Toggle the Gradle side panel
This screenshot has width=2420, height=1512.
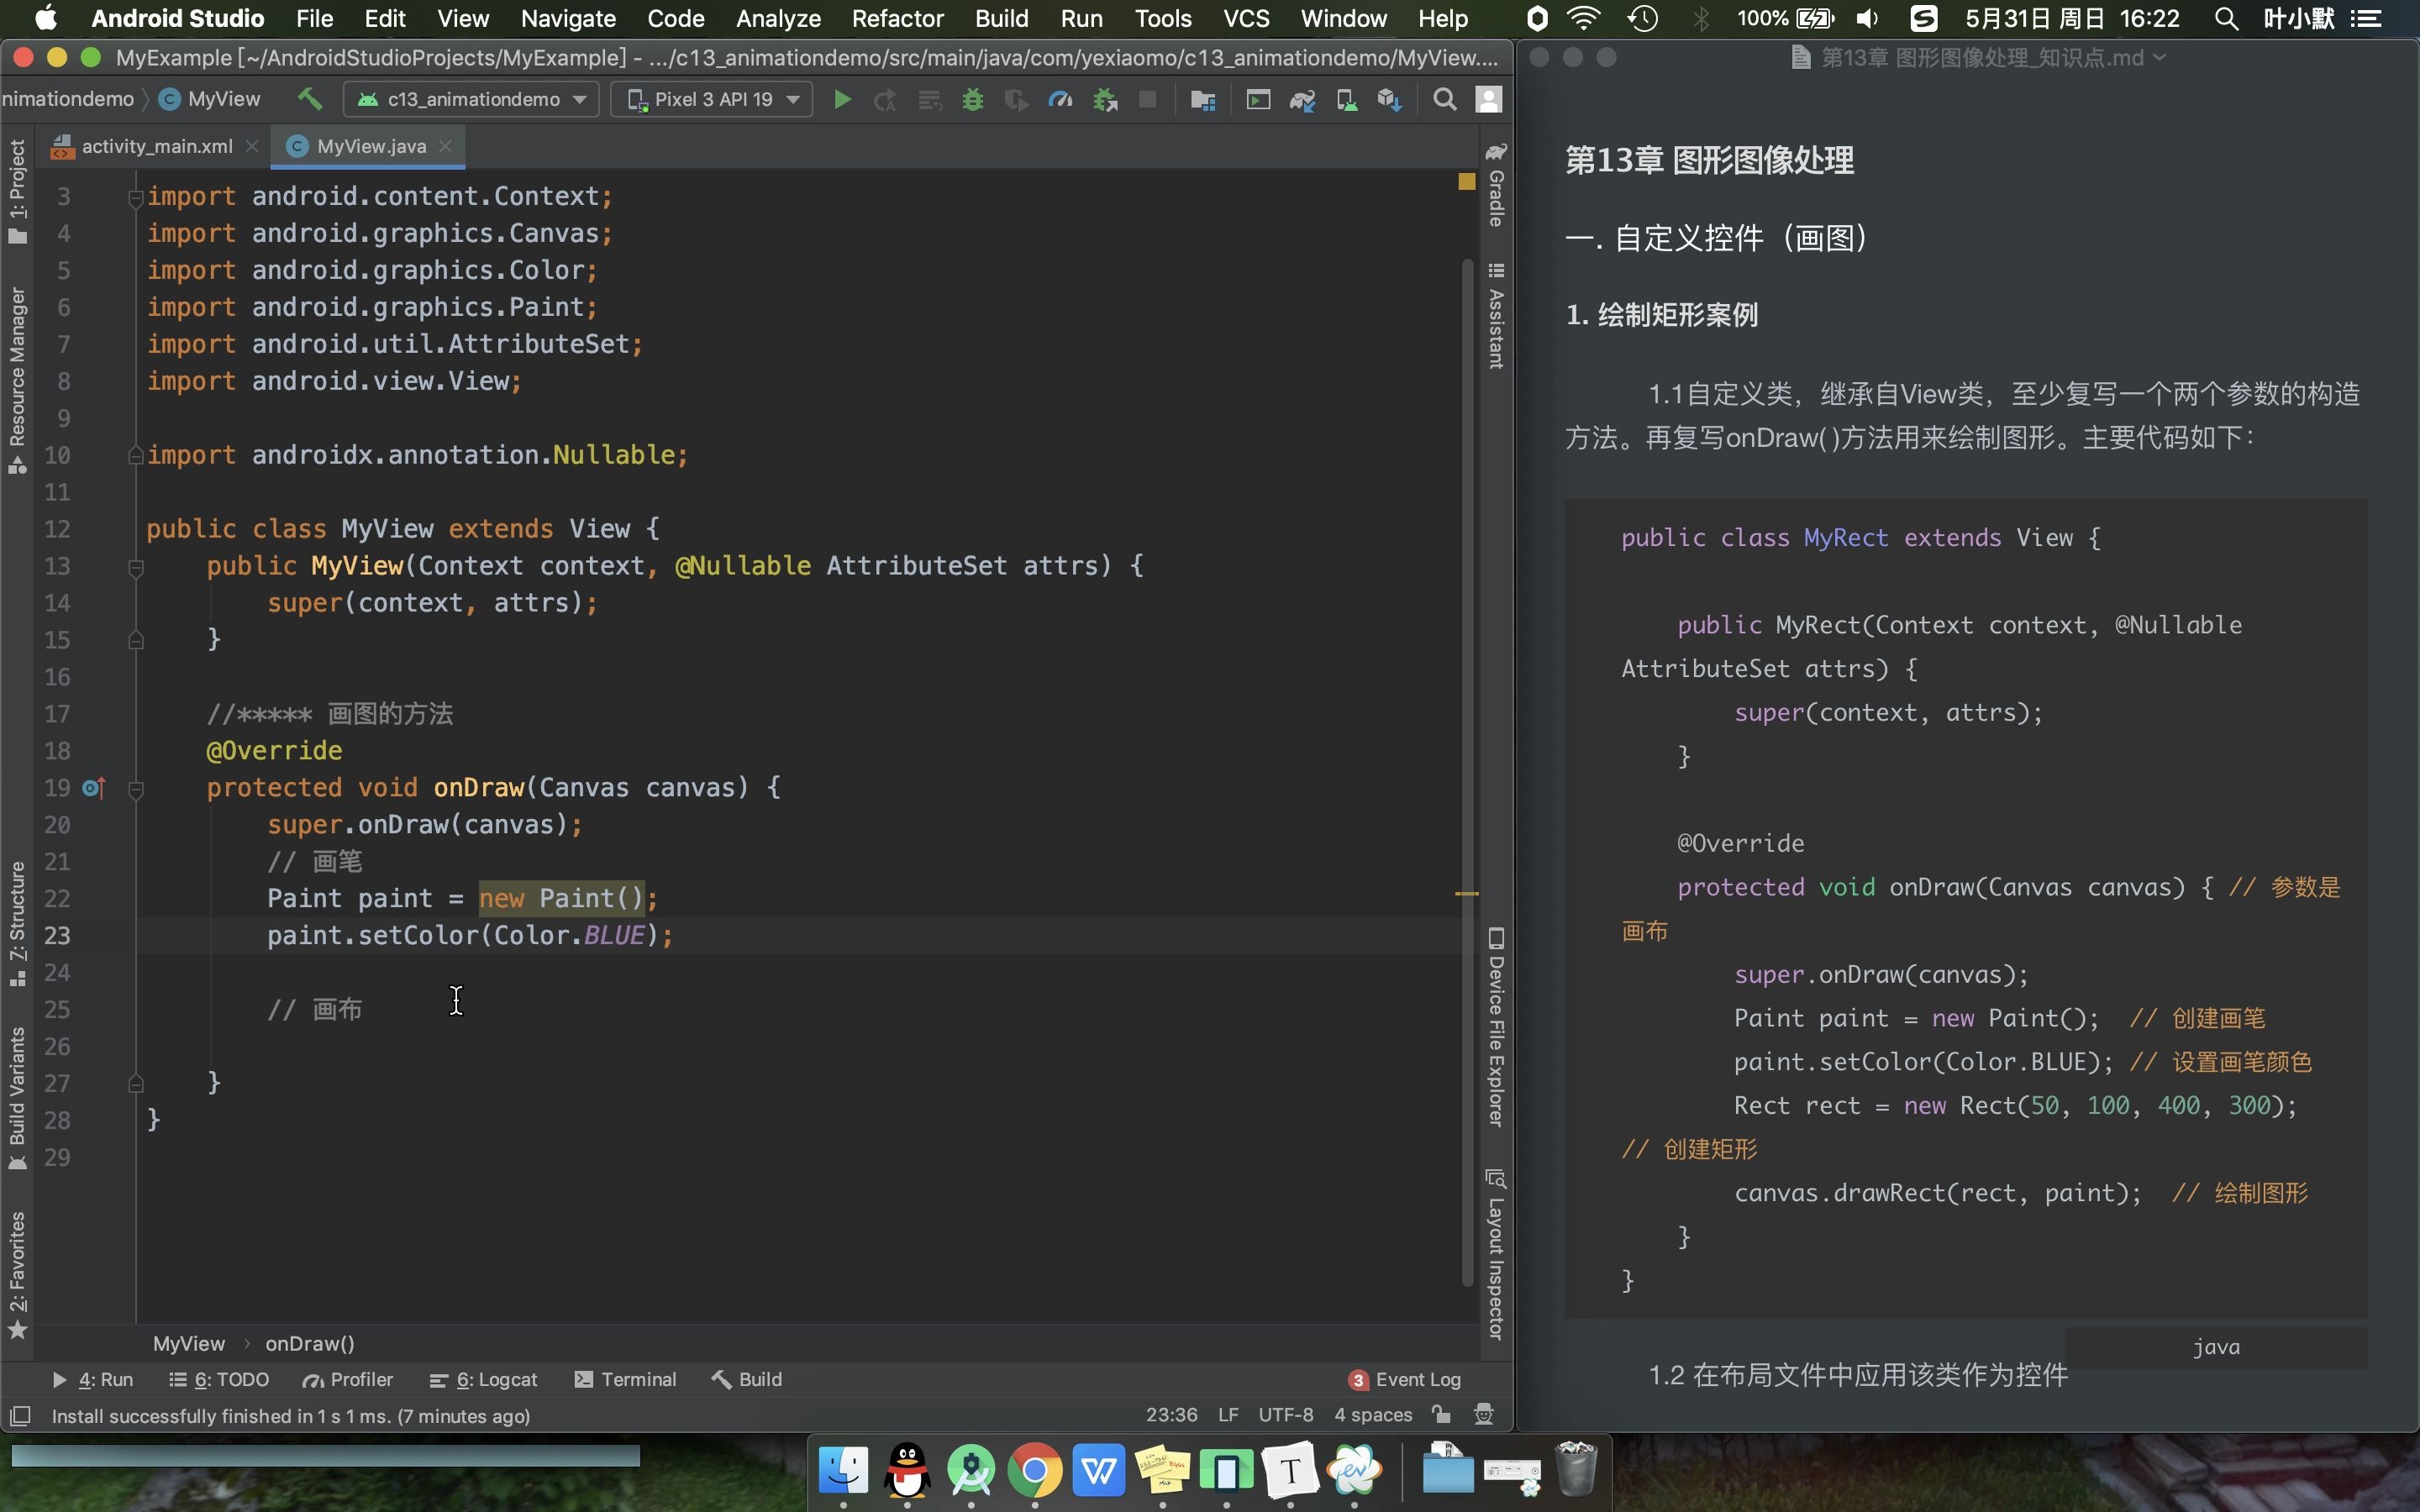(x=1496, y=185)
